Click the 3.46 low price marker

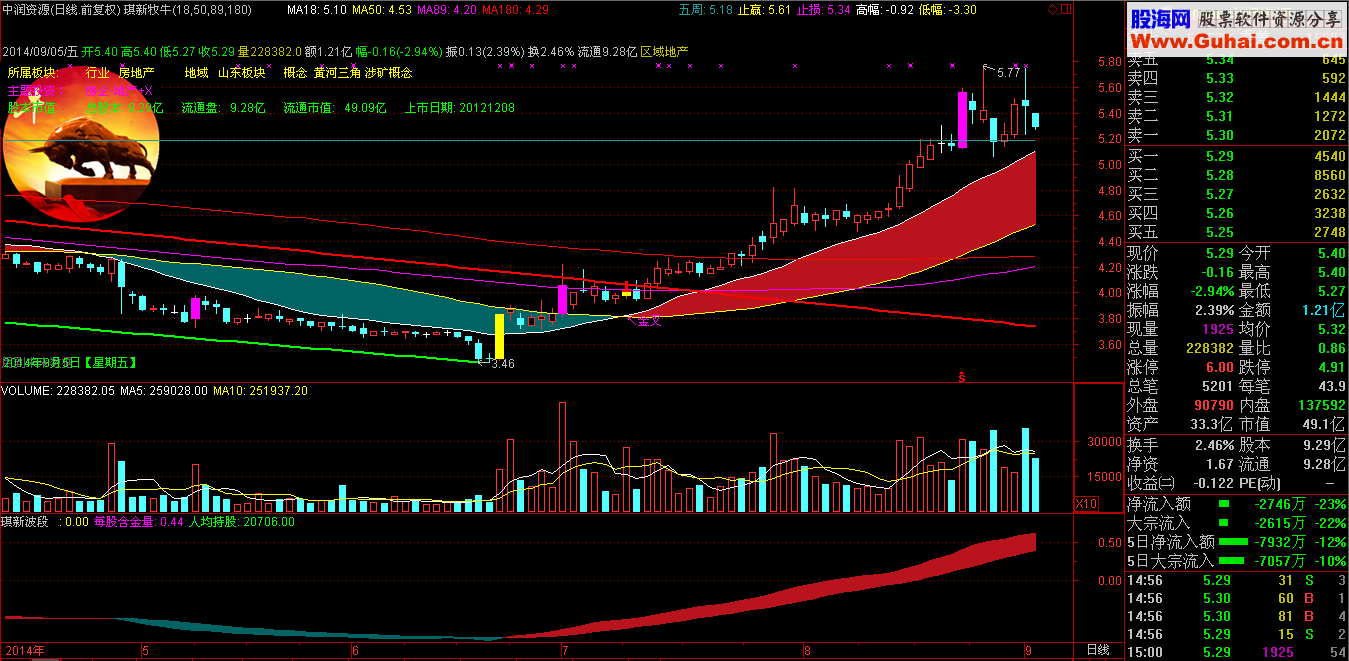(x=501, y=364)
